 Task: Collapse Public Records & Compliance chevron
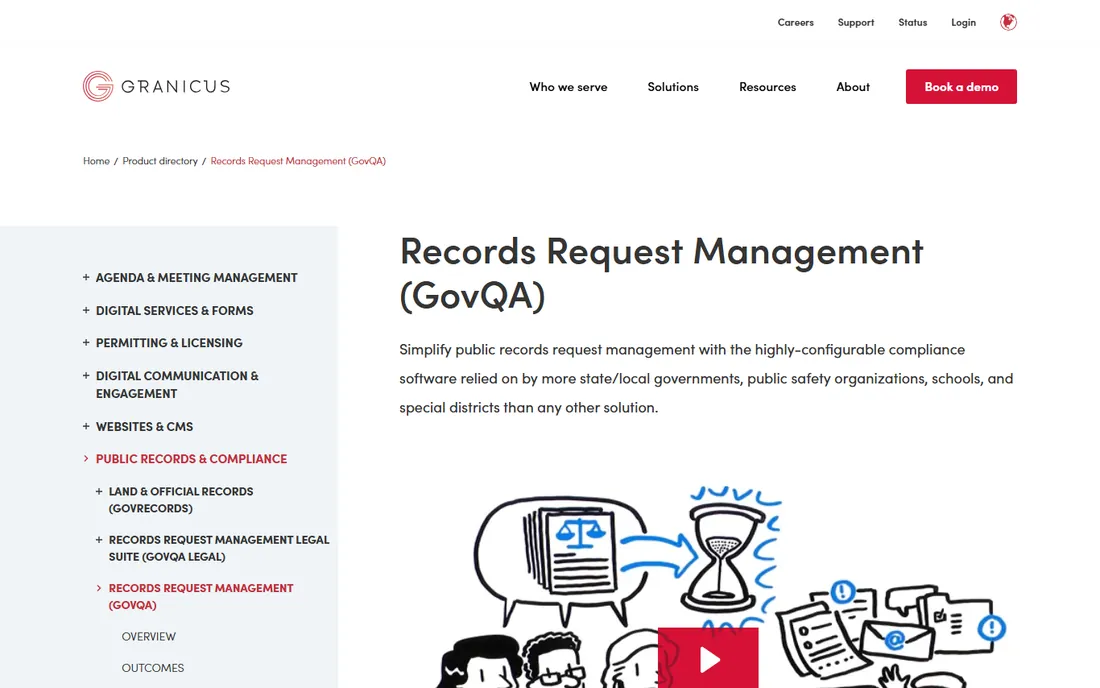tap(86, 458)
